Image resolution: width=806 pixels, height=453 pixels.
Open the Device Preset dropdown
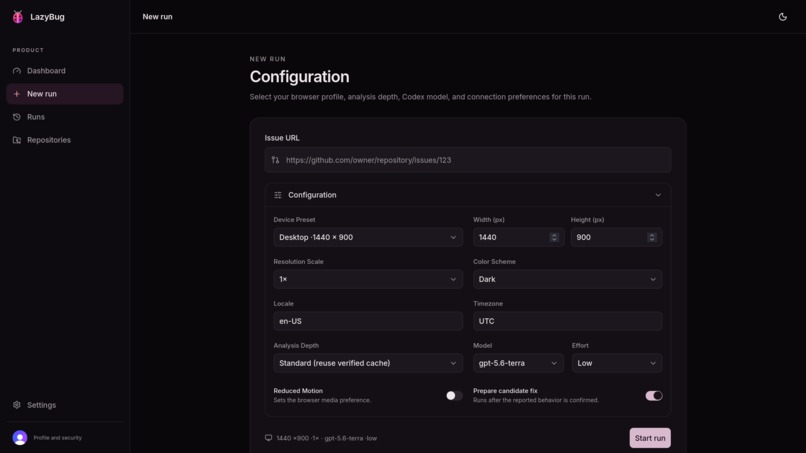click(x=368, y=237)
